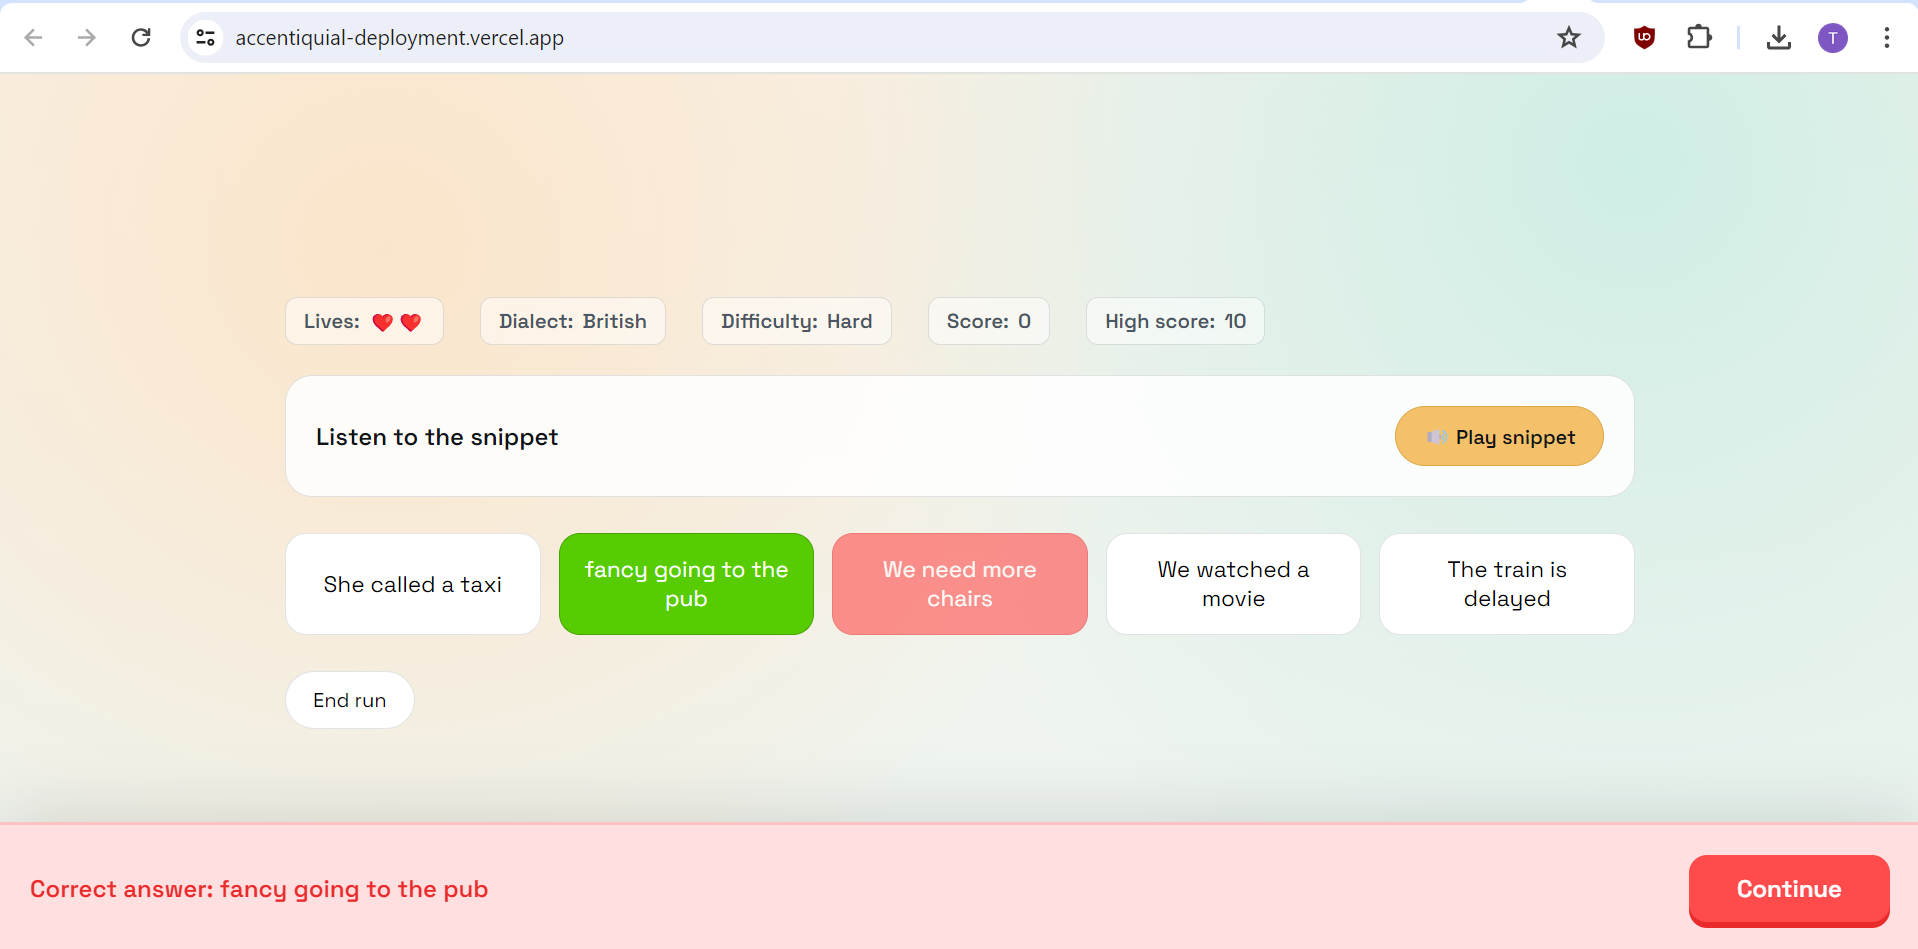Open browser extensions menu
Image resolution: width=1918 pixels, height=949 pixels.
point(1699,38)
